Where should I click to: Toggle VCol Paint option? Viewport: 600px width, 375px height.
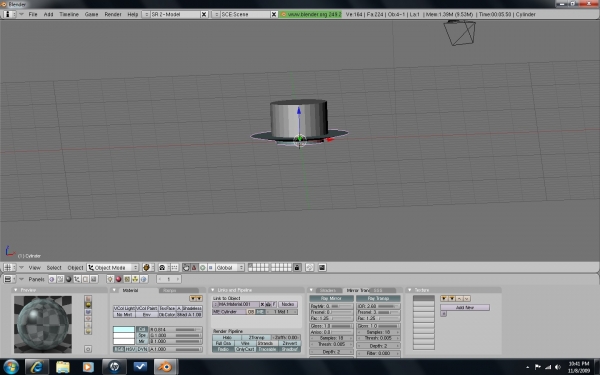click(x=147, y=308)
